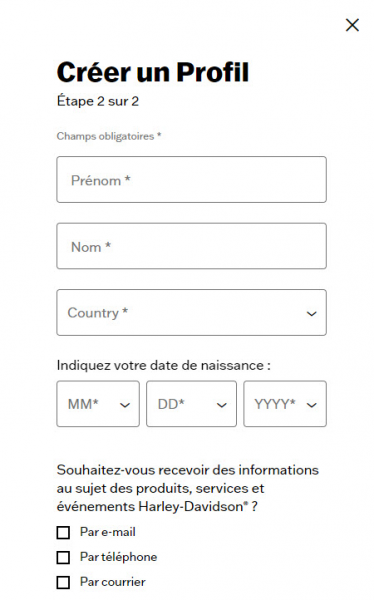The image size is (374, 600).
Task: Click the "Créer un Profil" heading
Action: (153, 72)
